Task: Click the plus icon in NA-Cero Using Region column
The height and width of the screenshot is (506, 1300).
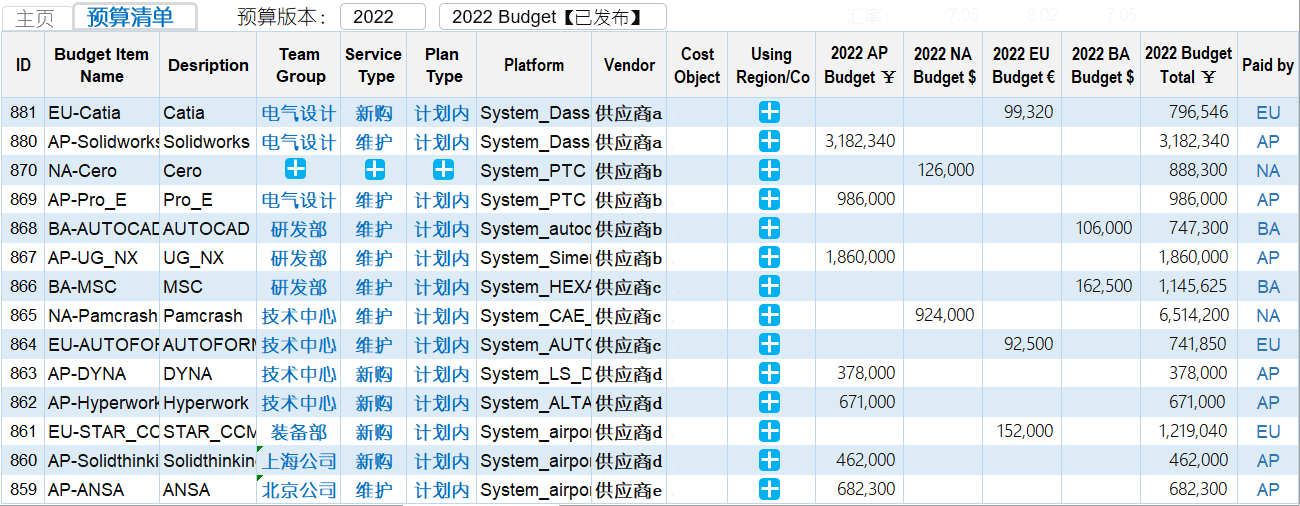Action: coord(769,171)
